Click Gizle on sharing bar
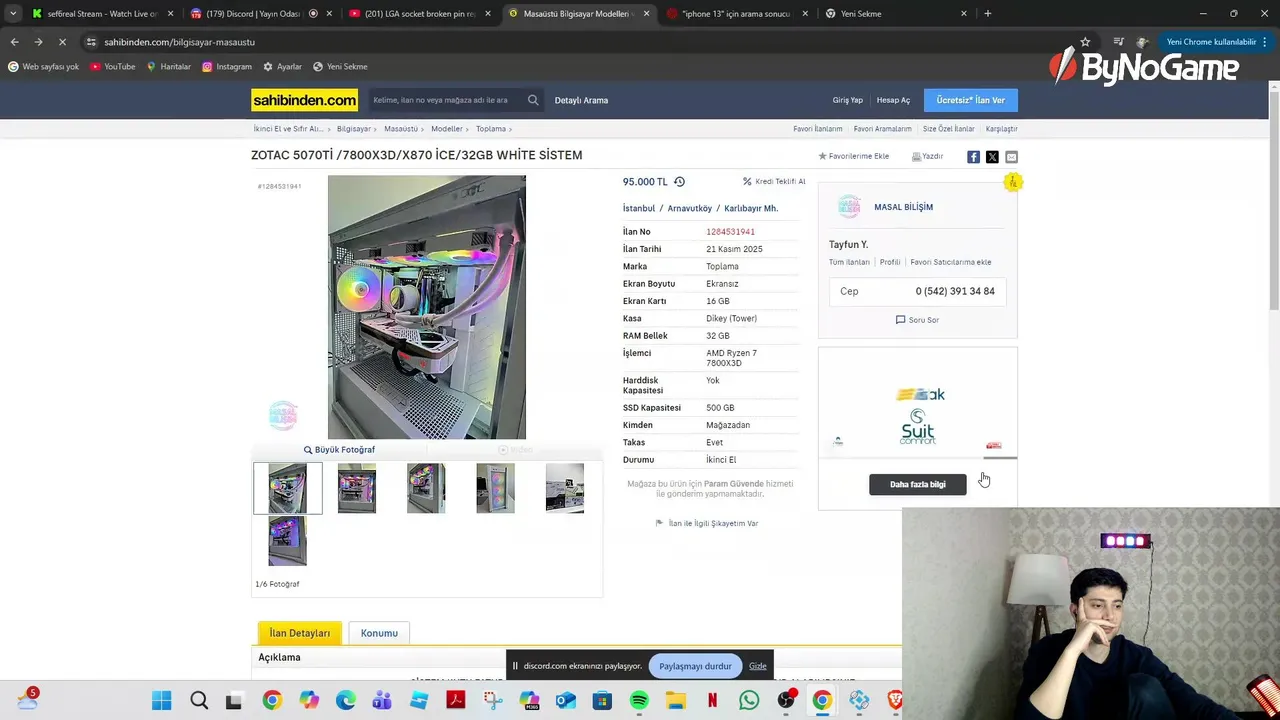This screenshot has height=720, width=1280. pyautogui.click(x=758, y=666)
